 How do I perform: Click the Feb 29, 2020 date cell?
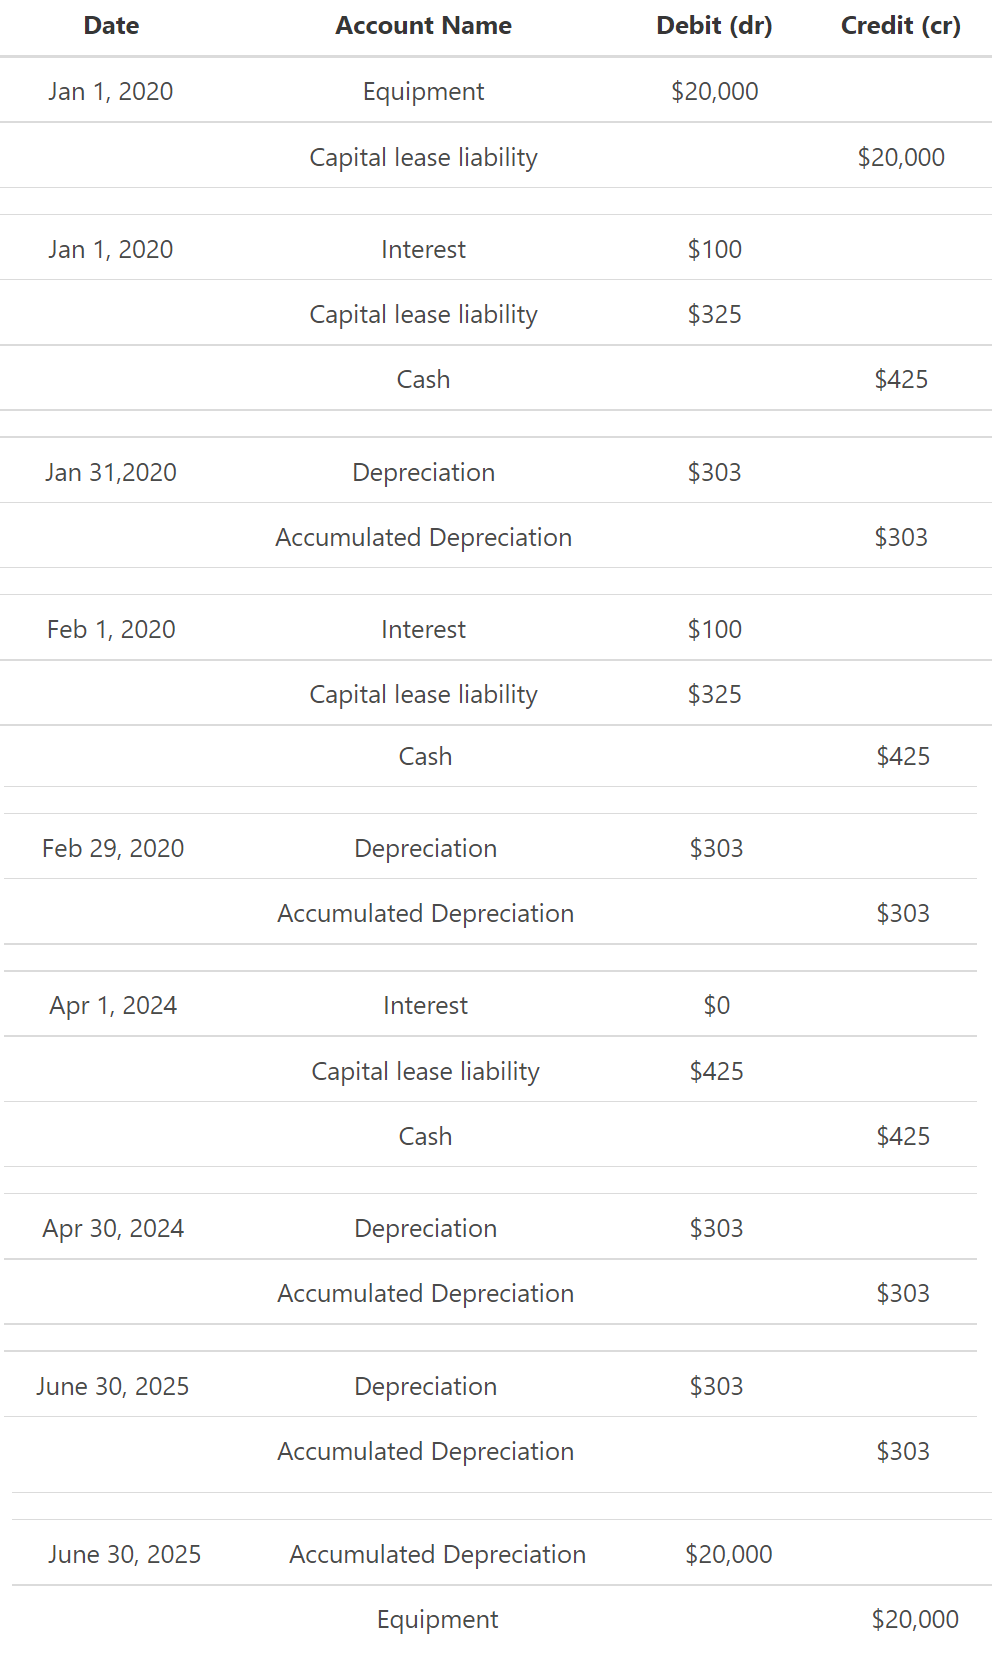113,848
